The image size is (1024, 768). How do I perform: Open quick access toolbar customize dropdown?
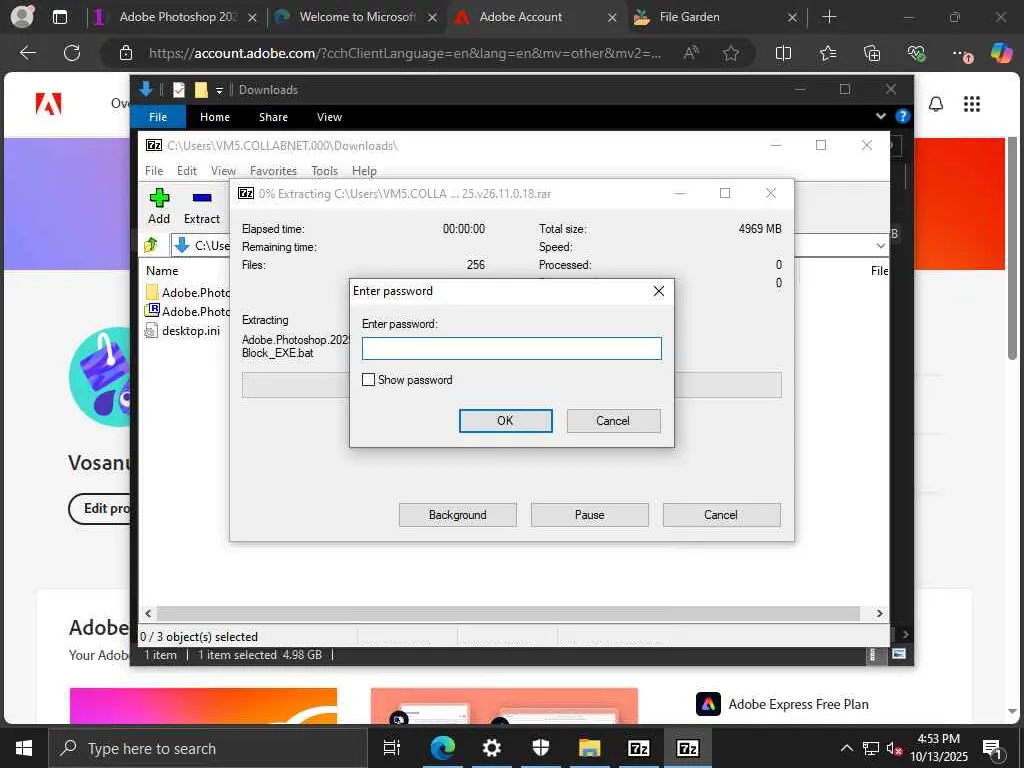coord(219,90)
